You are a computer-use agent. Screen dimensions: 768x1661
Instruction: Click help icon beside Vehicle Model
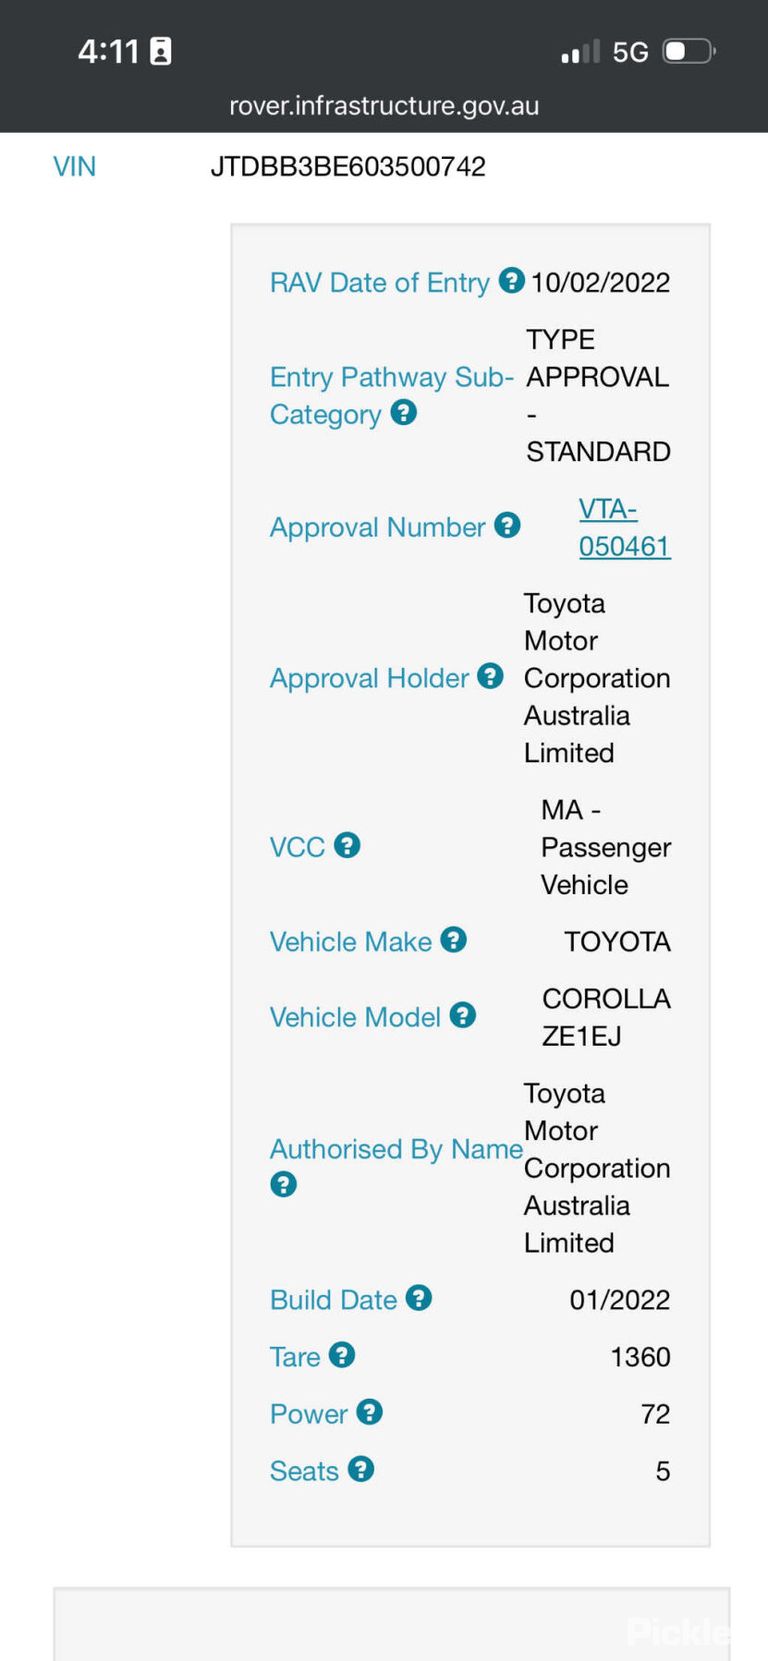pyautogui.click(x=462, y=1015)
